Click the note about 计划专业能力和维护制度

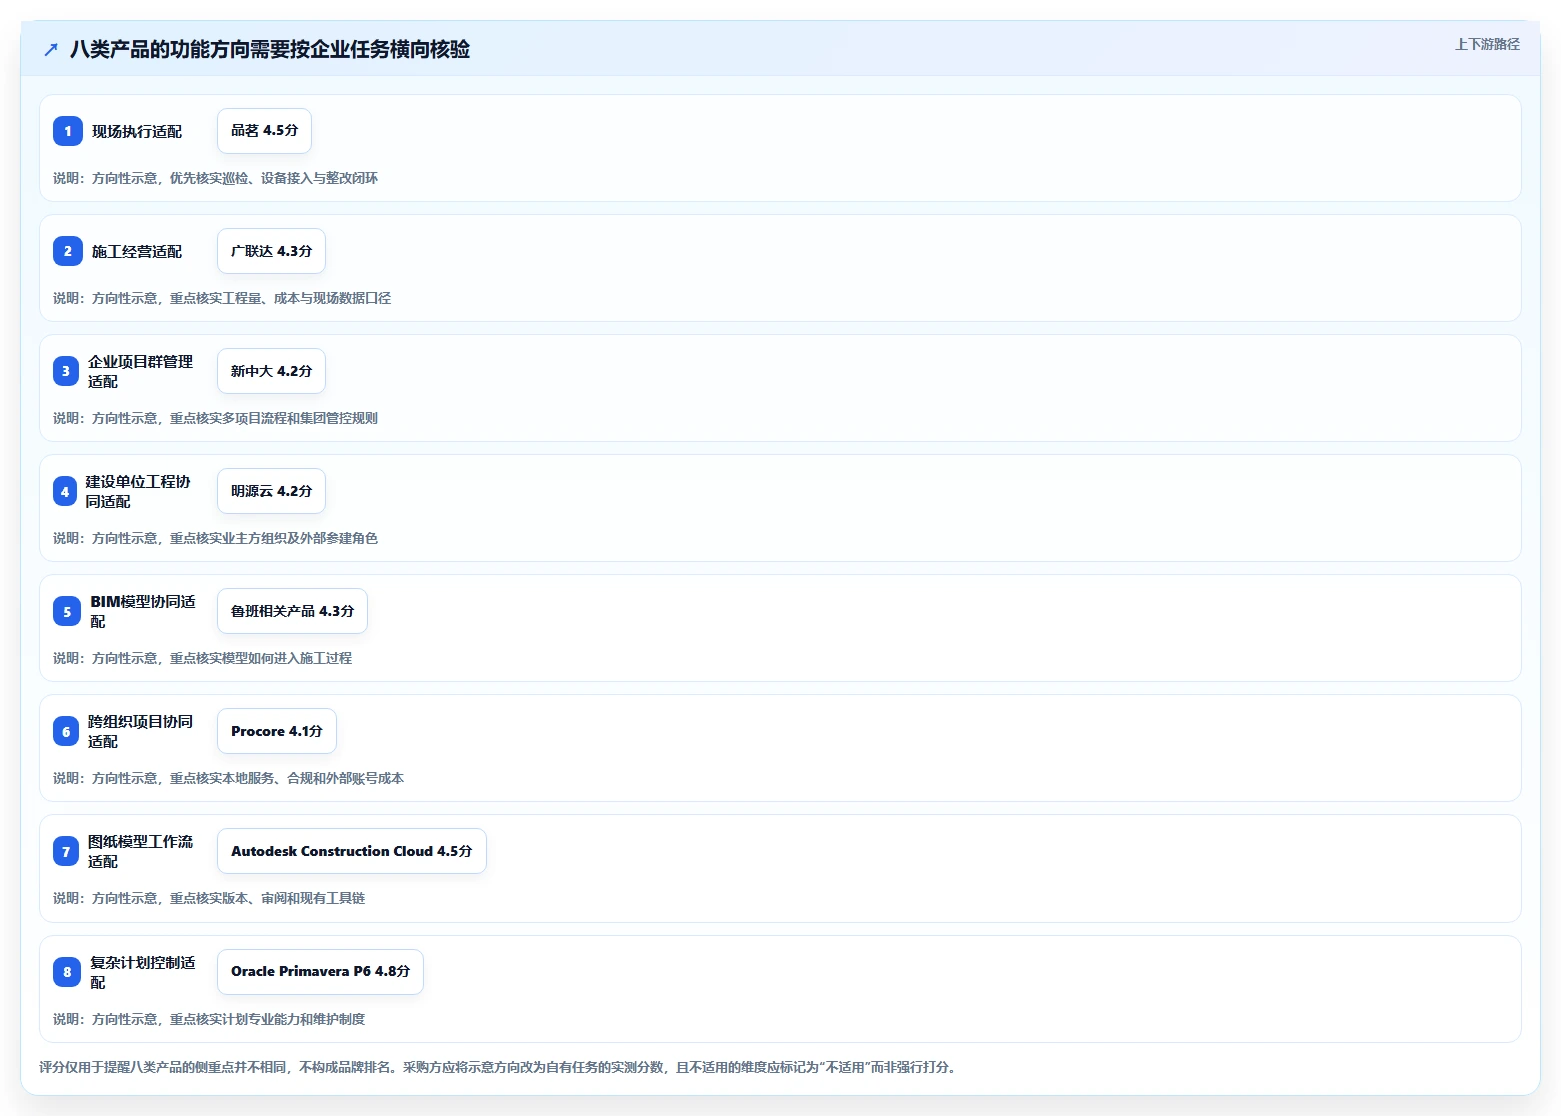pyautogui.click(x=209, y=1019)
